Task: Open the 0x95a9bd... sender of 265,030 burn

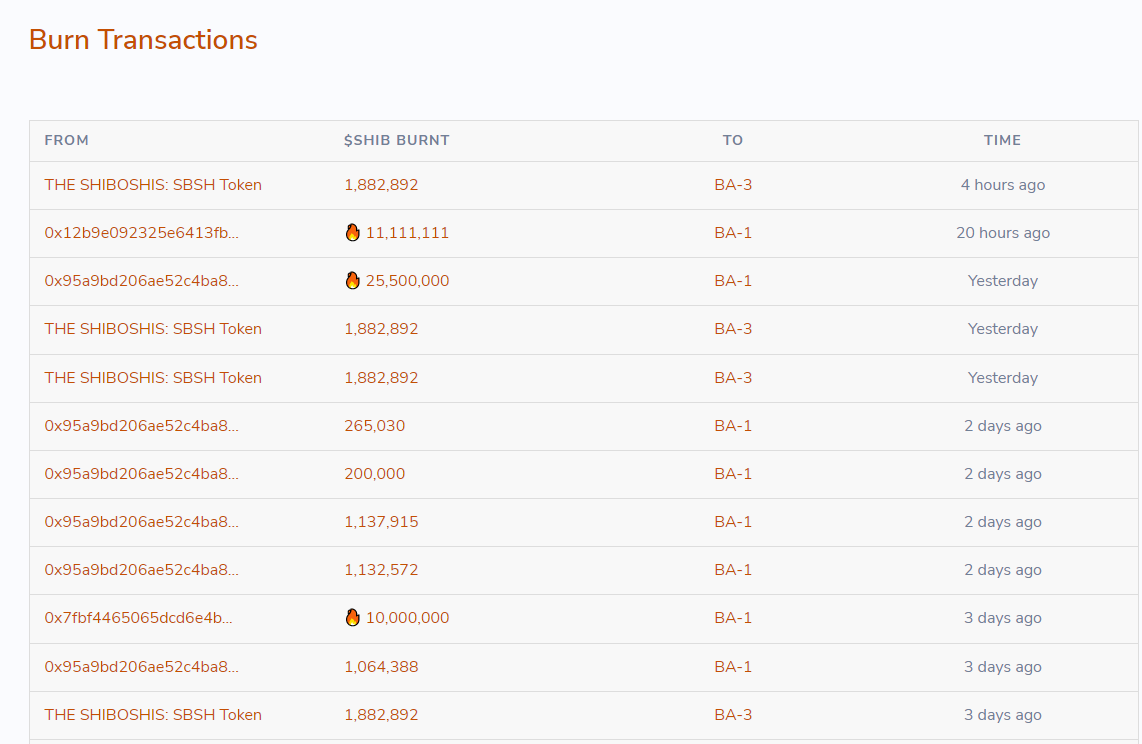Action: tap(141, 426)
